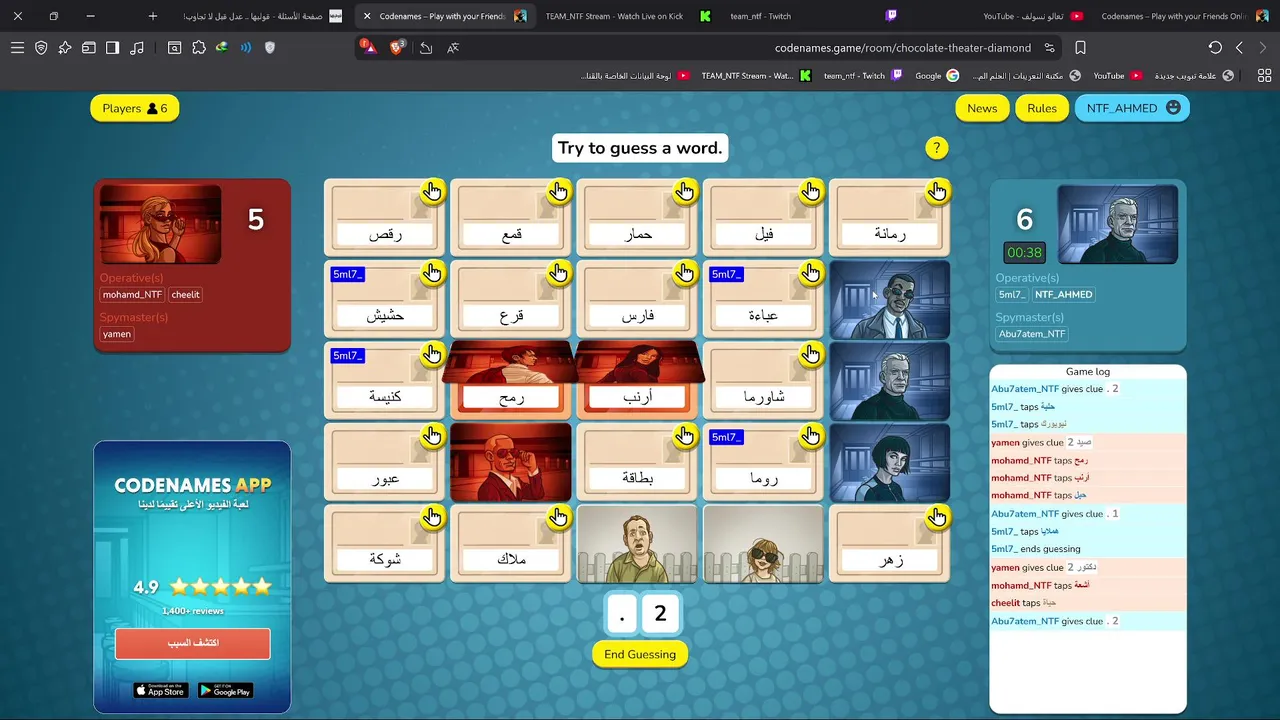Open browser extensions puzzle icon
This screenshot has height=720, width=1280.
(x=198, y=47)
